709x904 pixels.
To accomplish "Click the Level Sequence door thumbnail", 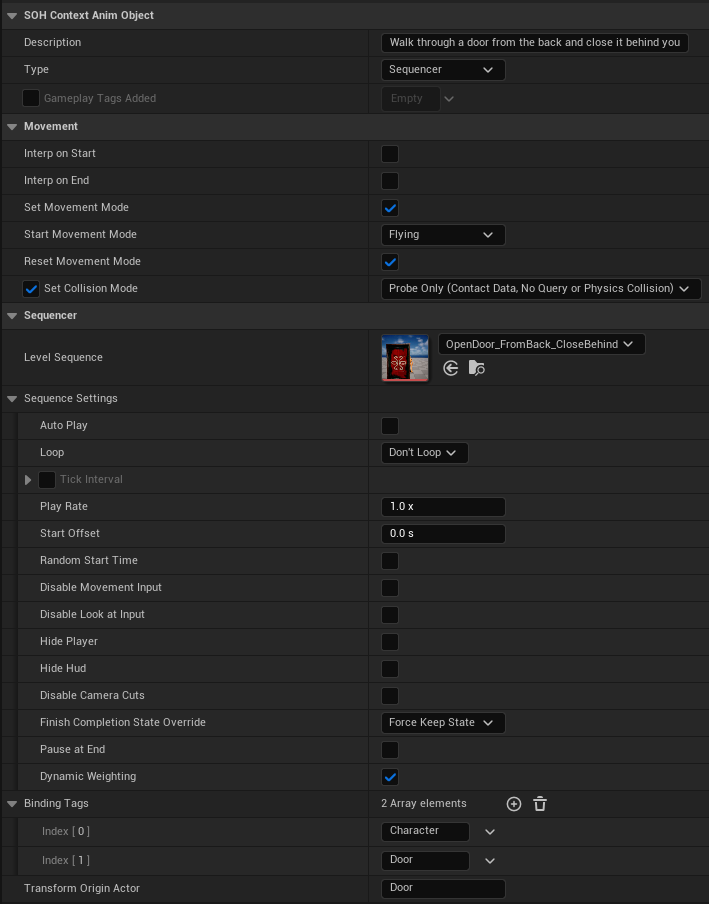I will tap(405, 358).
